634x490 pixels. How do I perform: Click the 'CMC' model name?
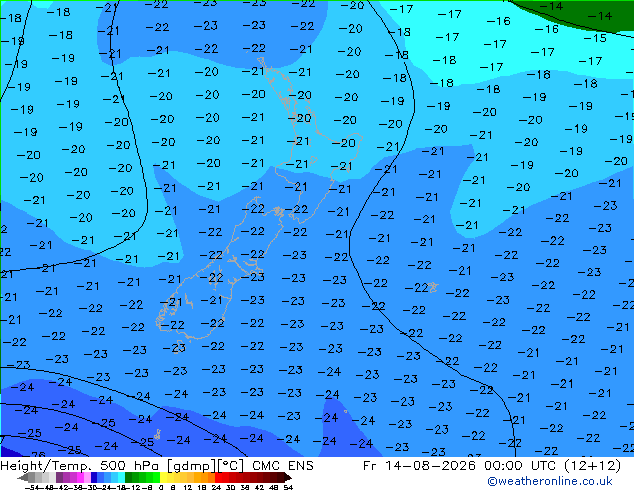pos(266,466)
